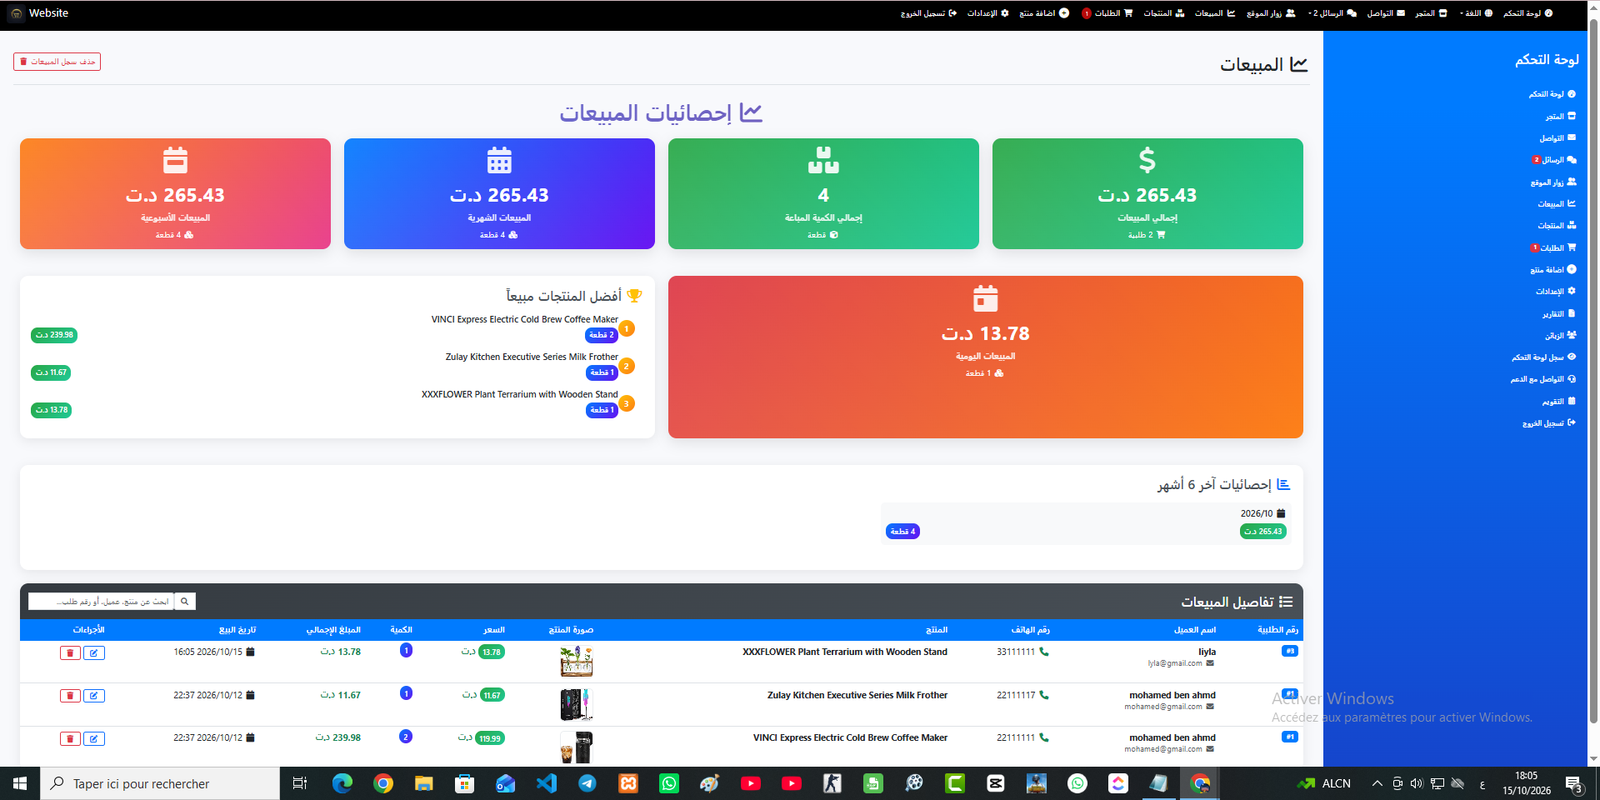Viewport: 1600px width, 800px height.
Task: Click order number badge #3 in table
Action: point(1290,651)
